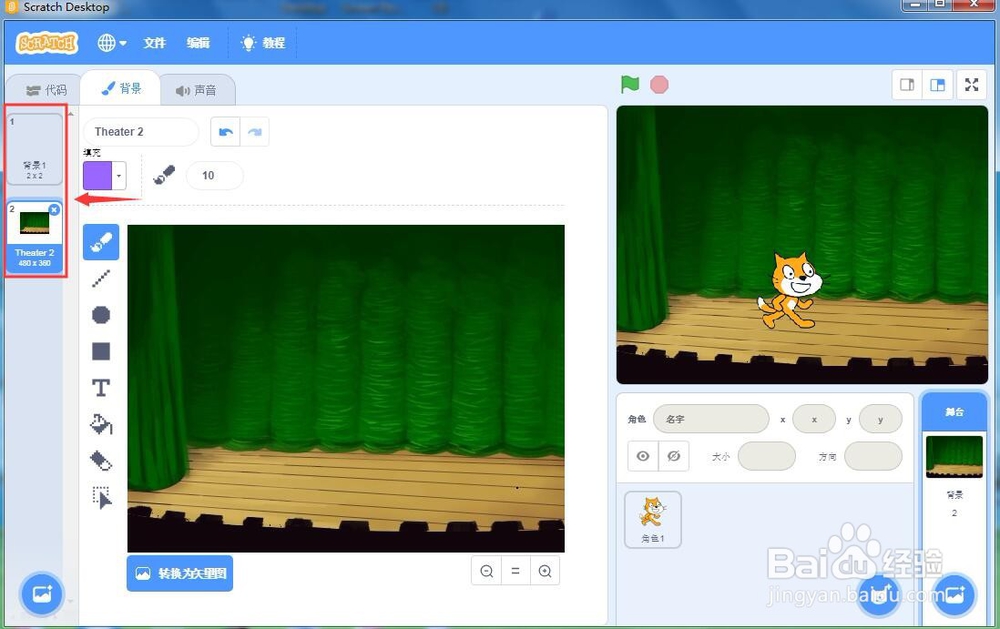The image size is (1000, 629).
Task: Select backdrop 1 背景1 thumbnail
Action: [34, 149]
